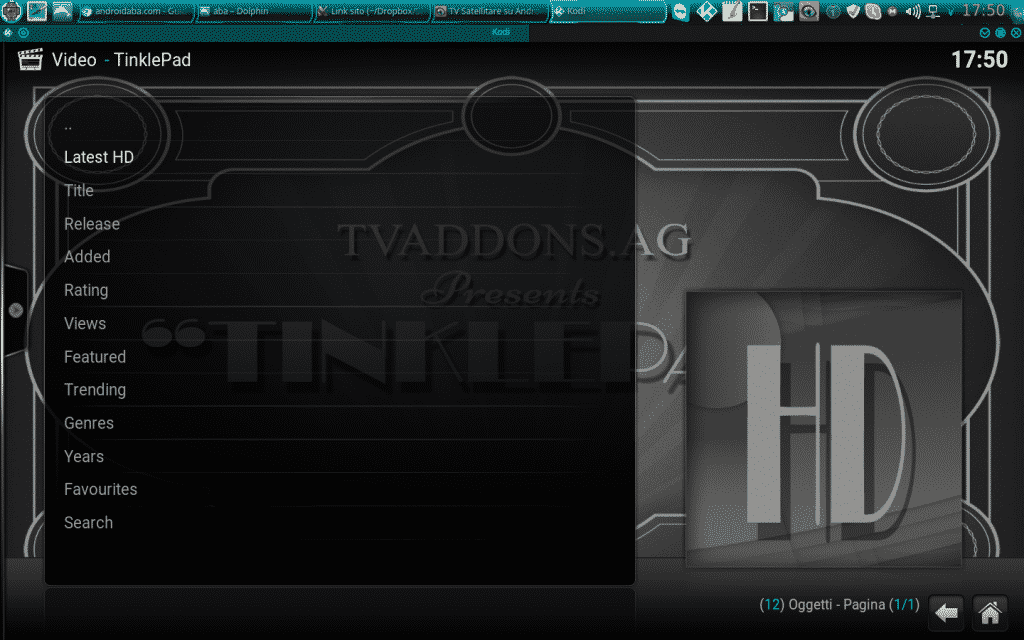Click the video clapperboard icon in header
The height and width of the screenshot is (640, 1024).
click(x=30, y=59)
